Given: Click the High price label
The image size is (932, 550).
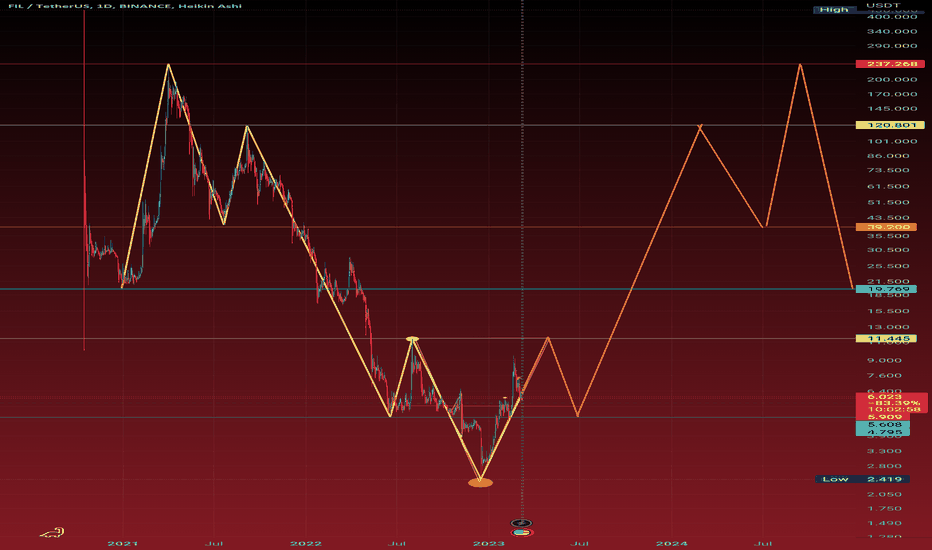Looking at the screenshot, I should point(834,10).
